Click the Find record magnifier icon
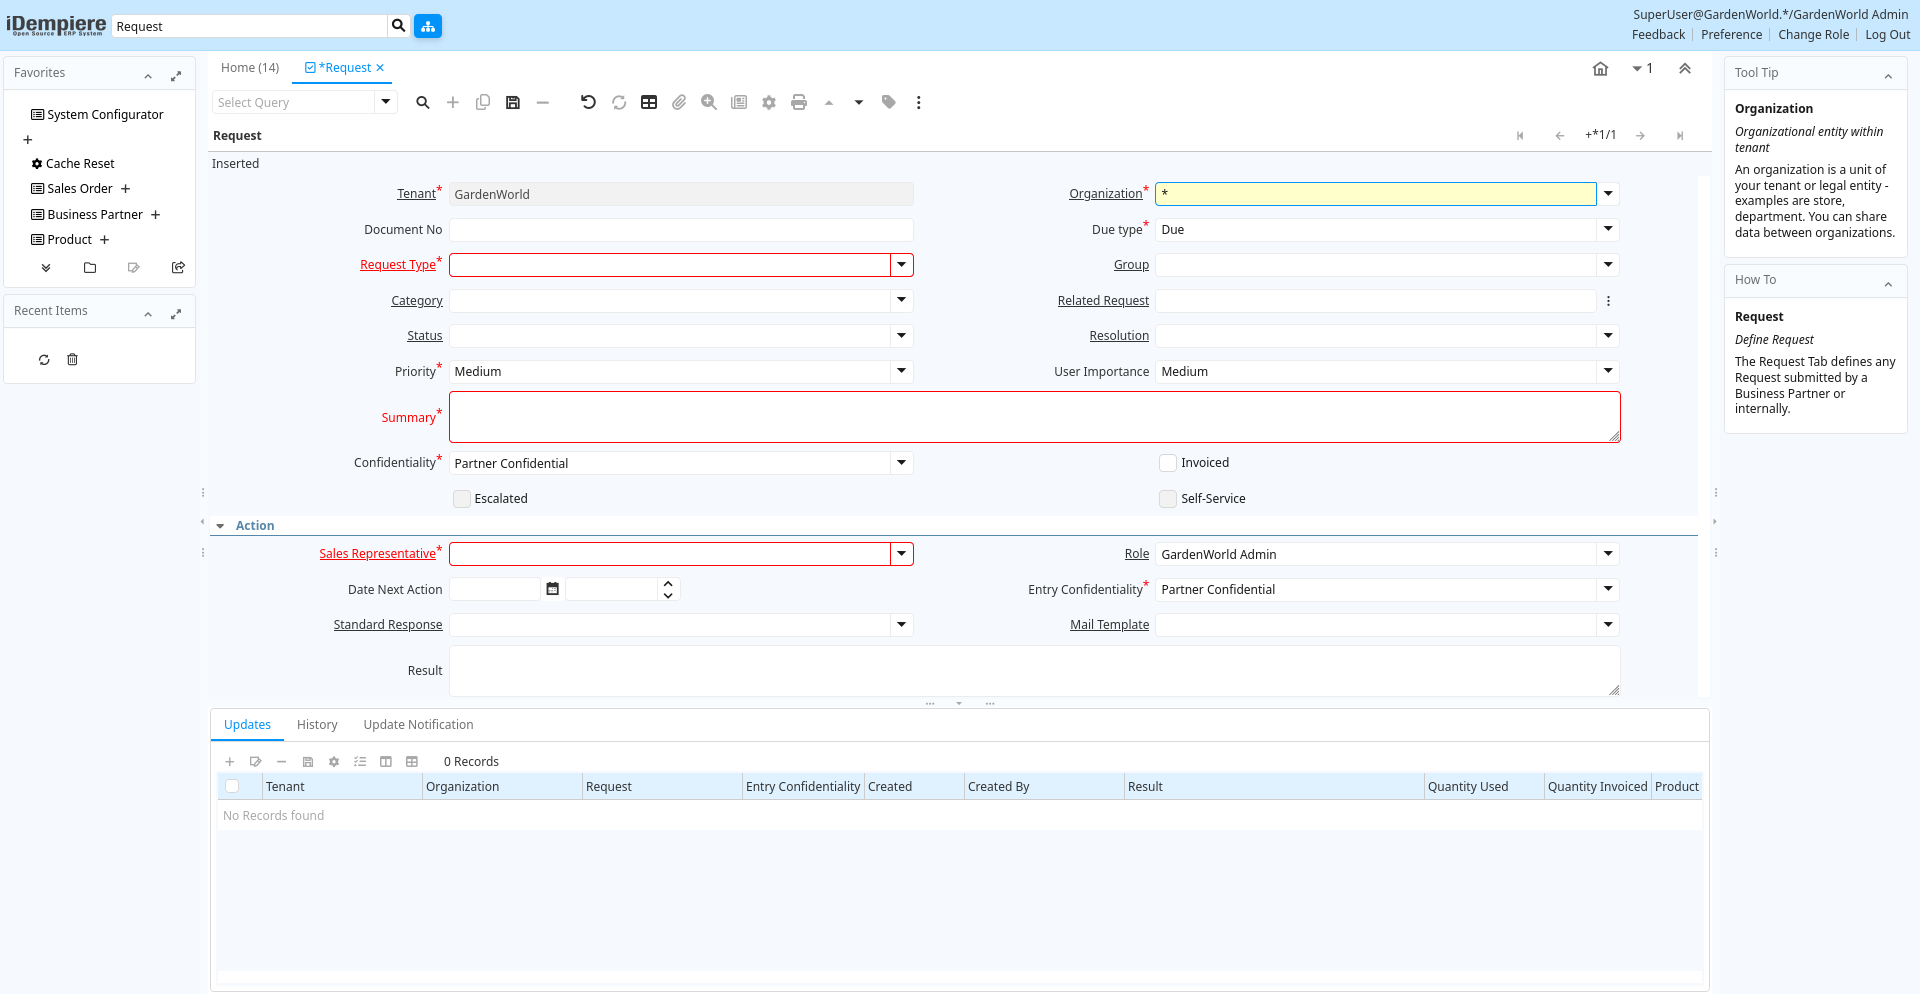The image size is (1920, 994). pyautogui.click(x=423, y=102)
